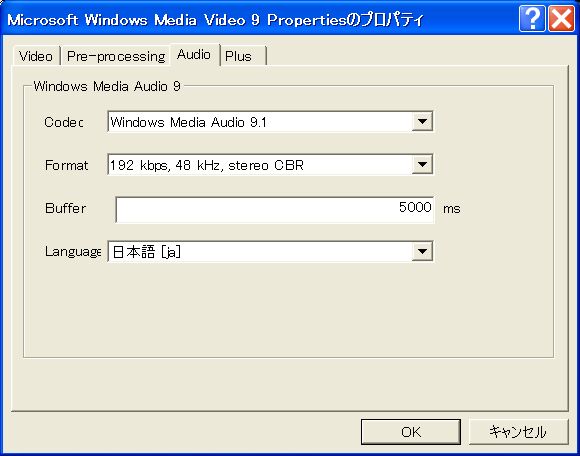
Task: Click the dialog title bar text
Action: 215,20
